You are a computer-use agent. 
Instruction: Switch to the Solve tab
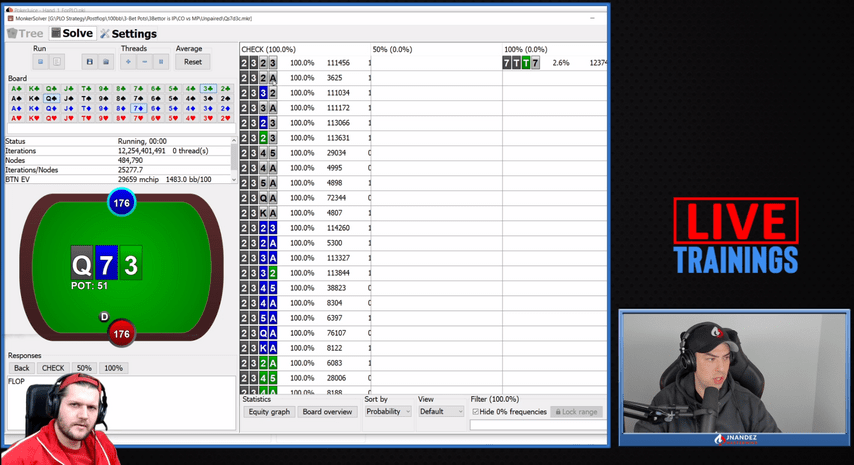pos(72,33)
